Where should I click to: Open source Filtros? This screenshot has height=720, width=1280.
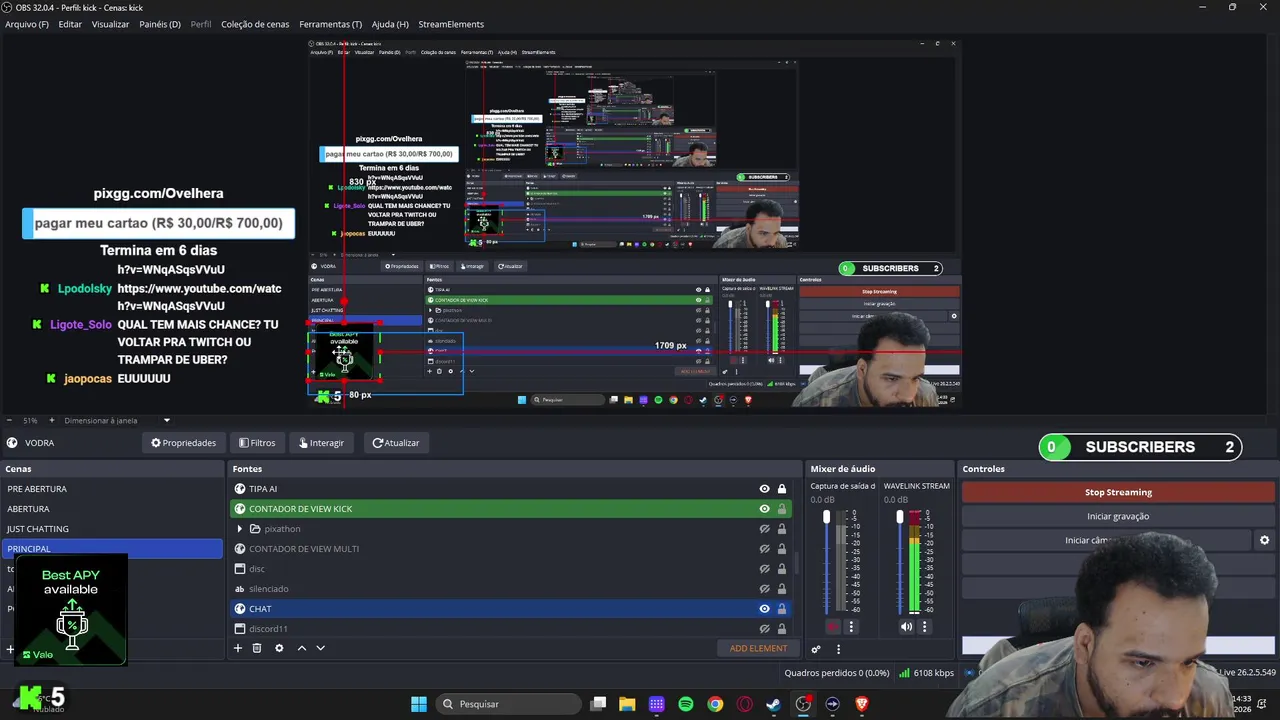(x=257, y=443)
